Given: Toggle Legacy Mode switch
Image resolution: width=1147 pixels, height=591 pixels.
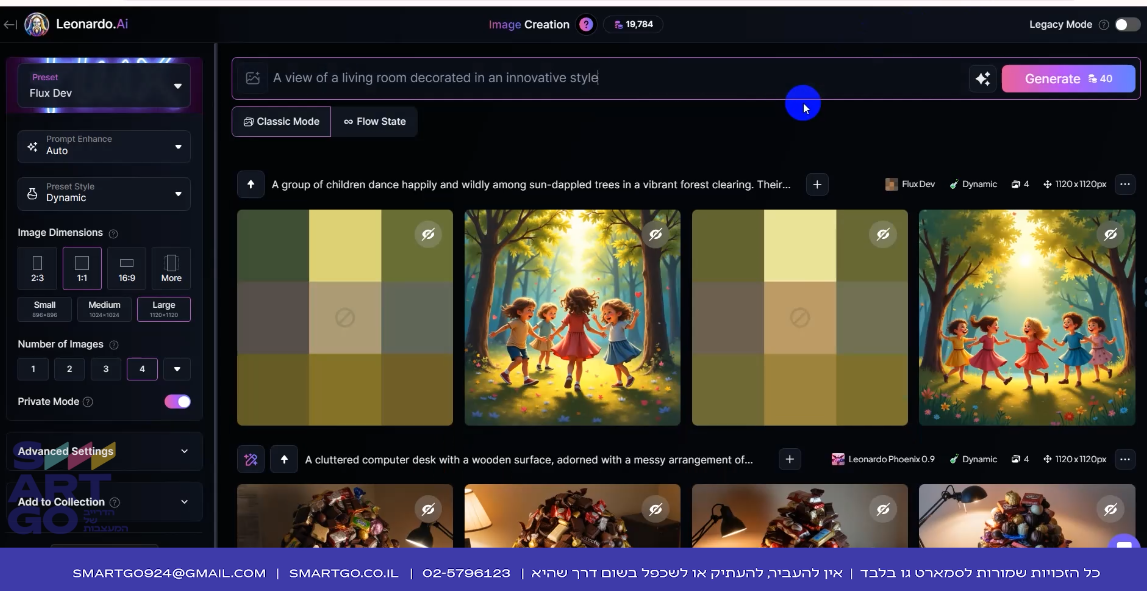Looking at the screenshot, I should point(1127,24).
